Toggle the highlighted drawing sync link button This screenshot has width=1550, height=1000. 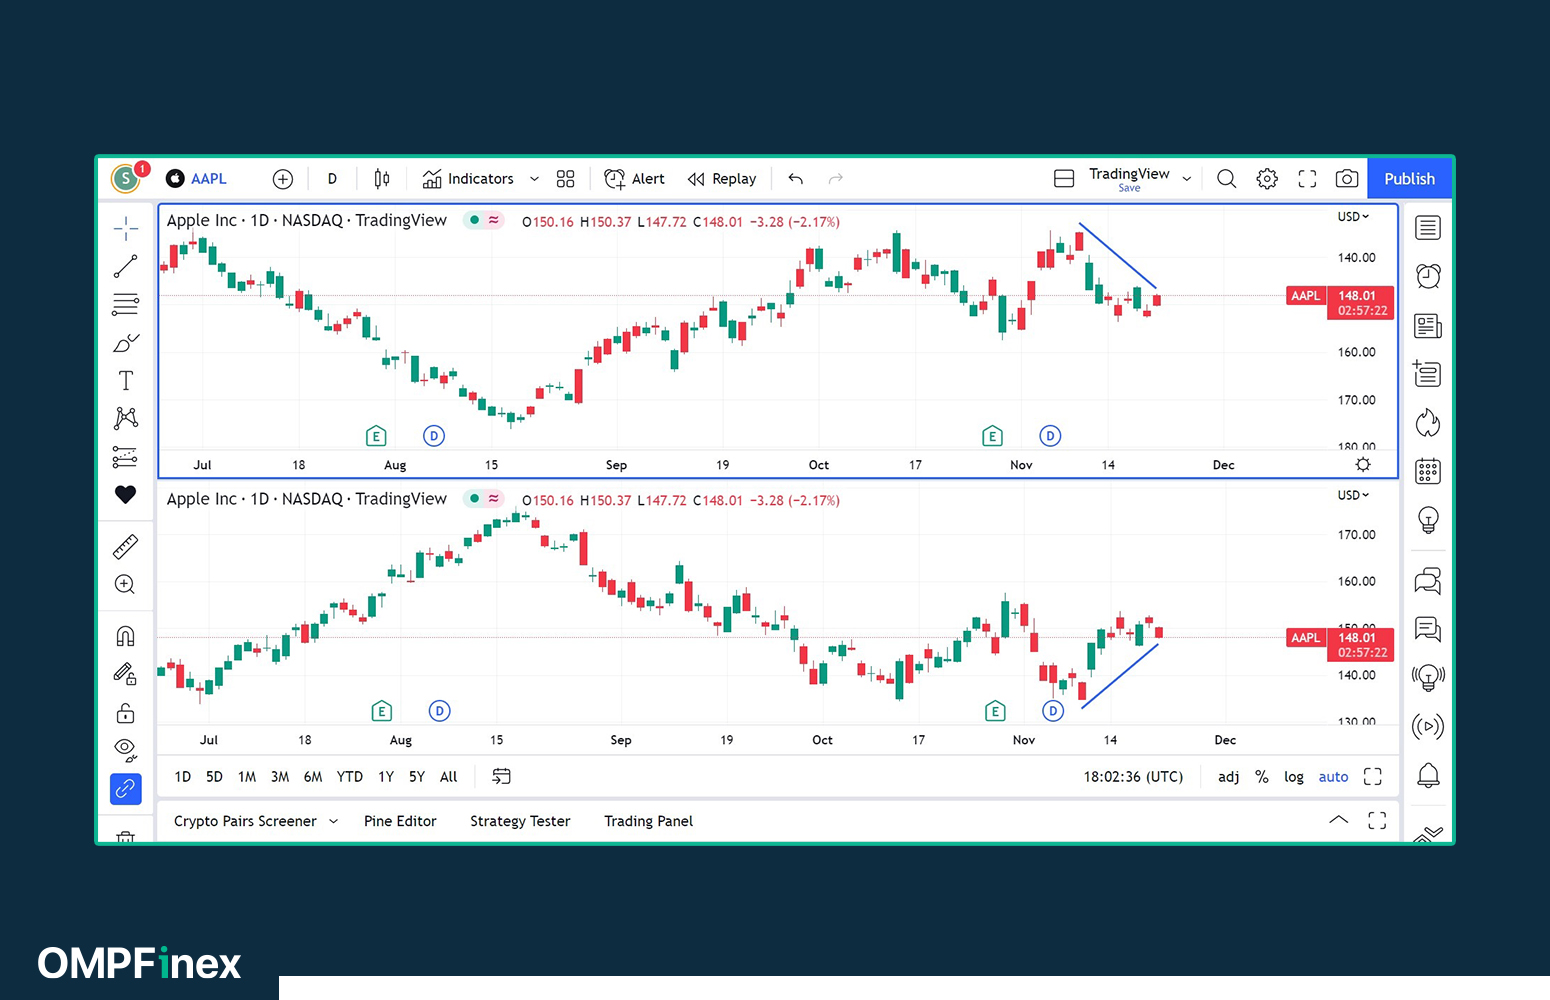[x=126, y=789]
